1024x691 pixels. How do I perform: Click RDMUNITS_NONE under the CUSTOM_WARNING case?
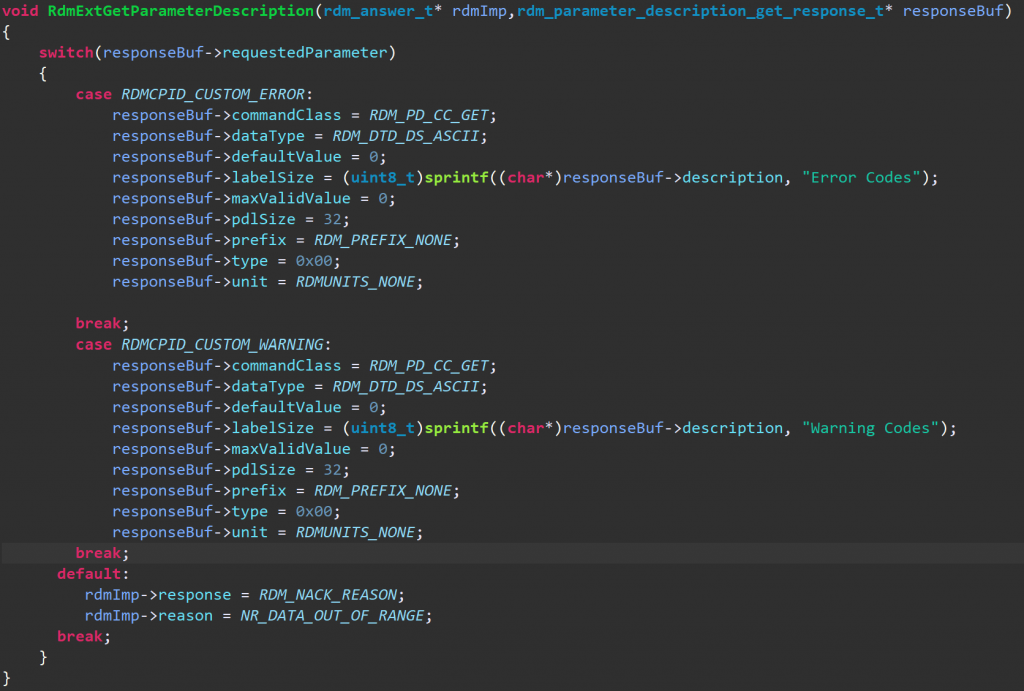[355, 533]
